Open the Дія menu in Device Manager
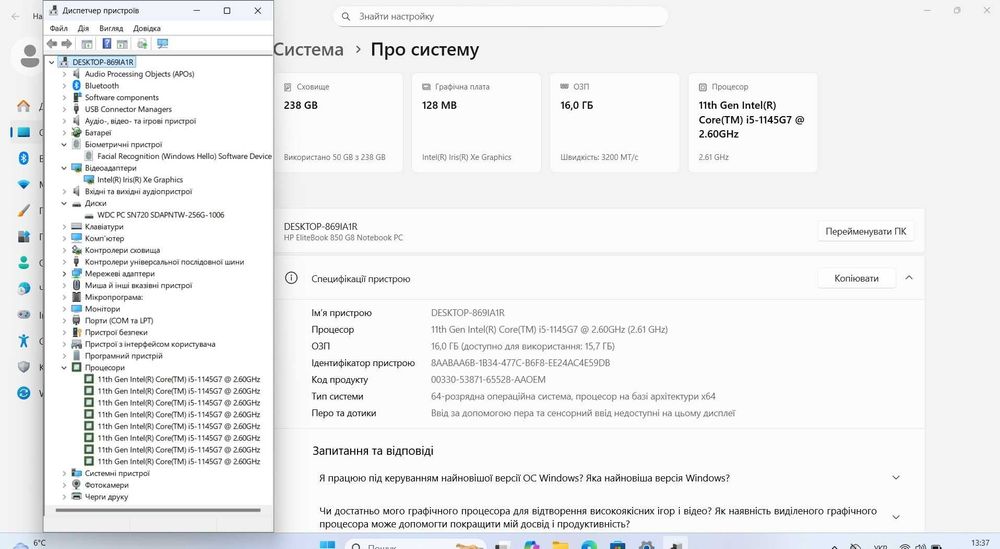 pyautogui.click(x=83, y=28)
